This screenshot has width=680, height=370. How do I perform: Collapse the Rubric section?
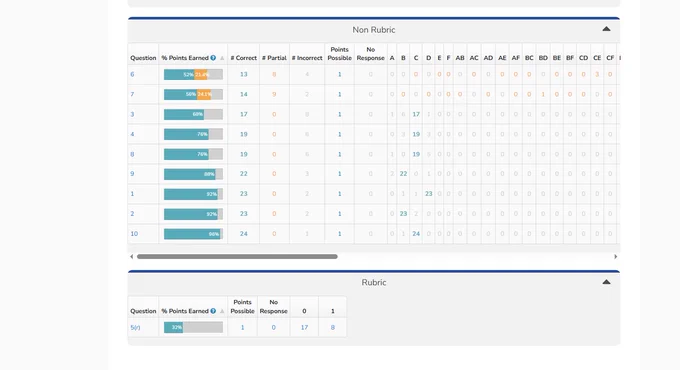[606, 282]
